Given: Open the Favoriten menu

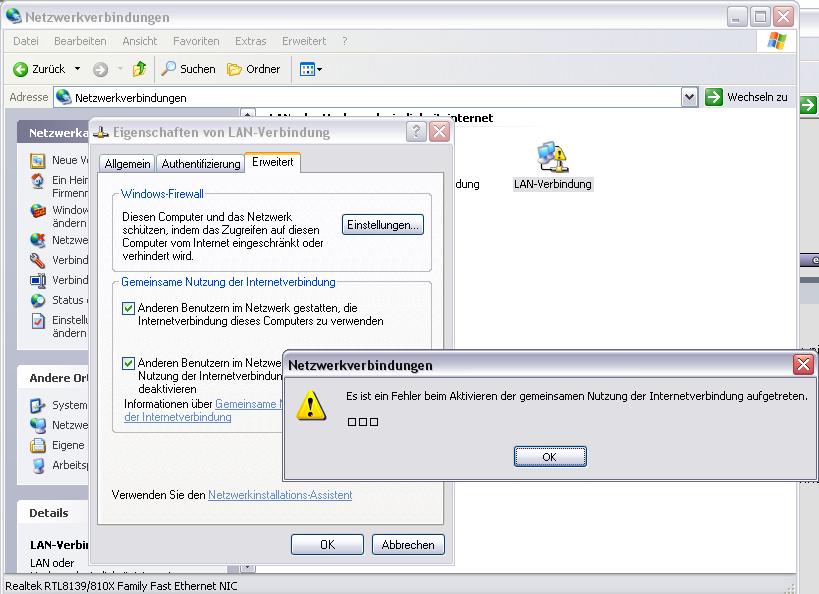Looking at the screenshot, I should point(195,41).
